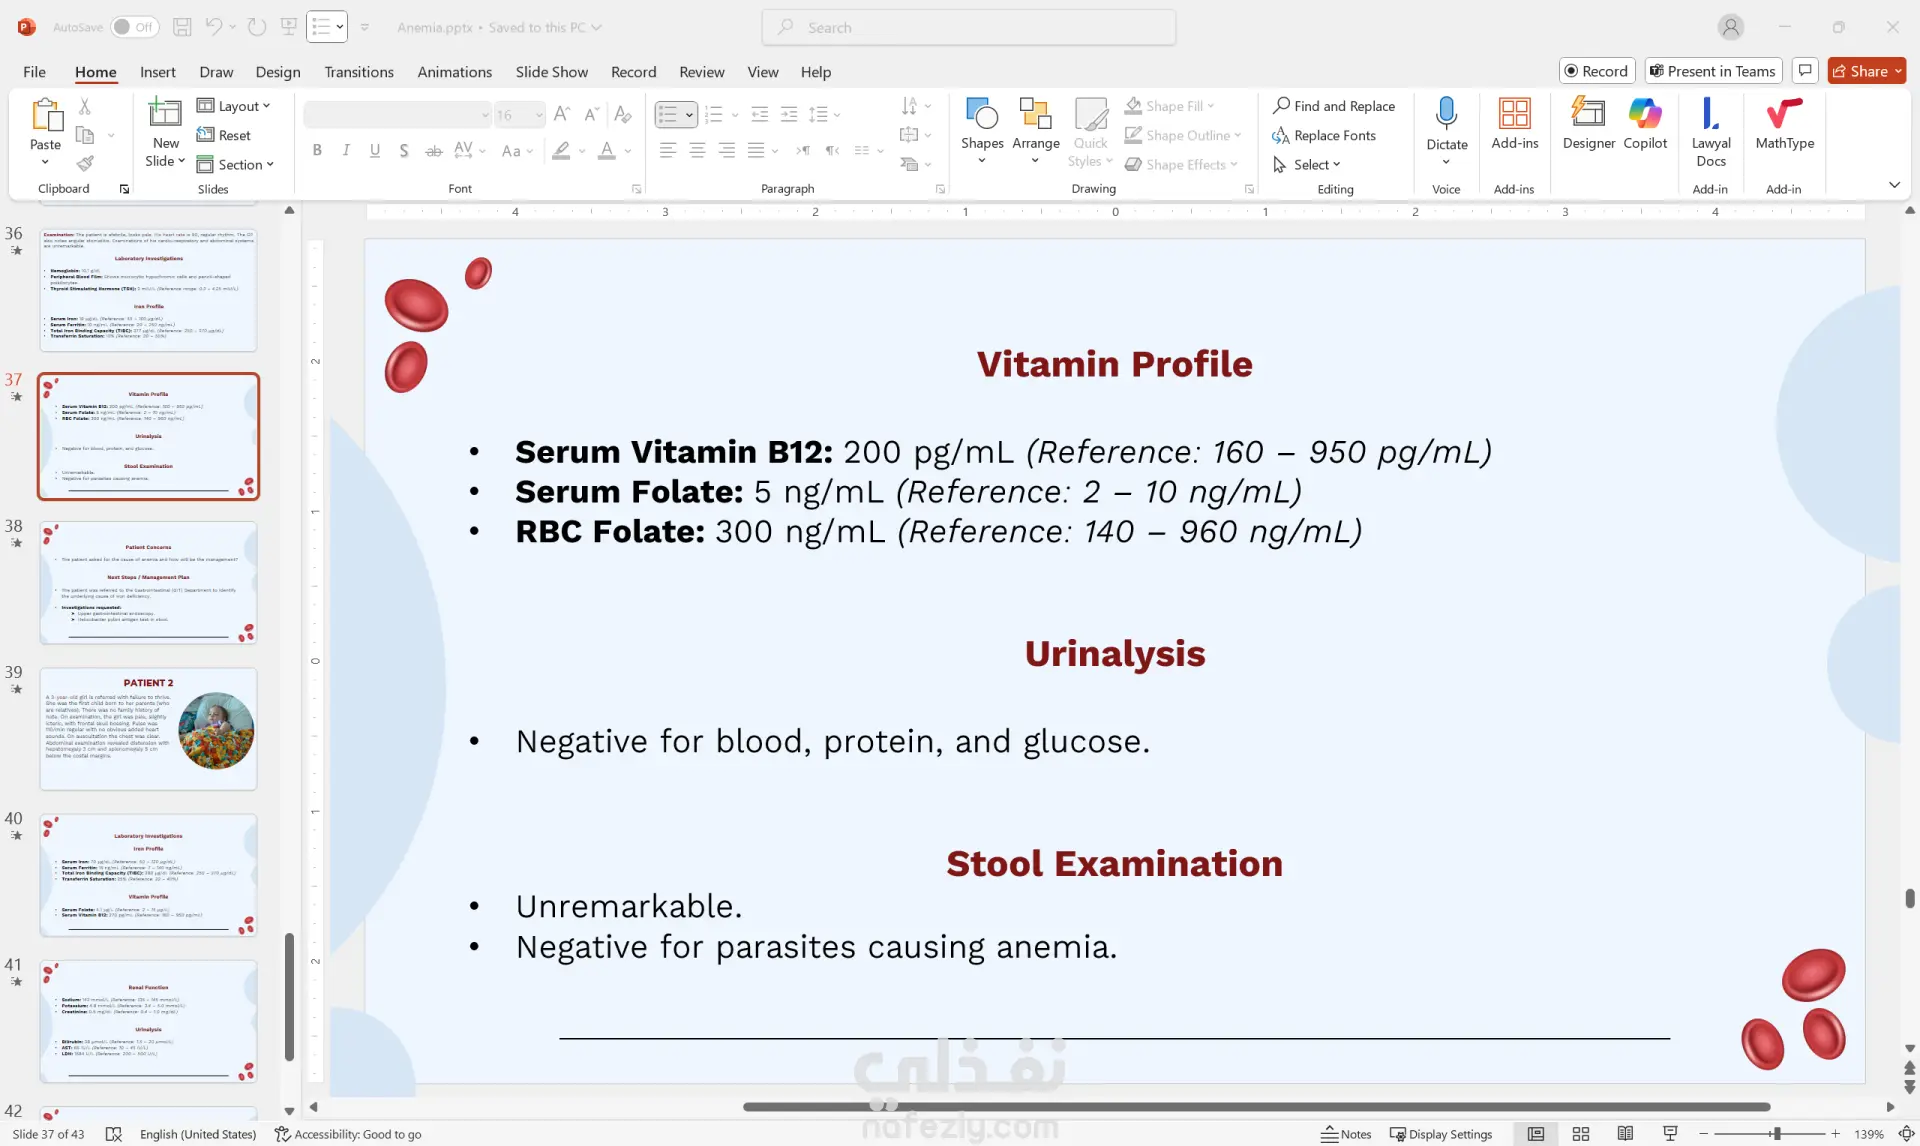
Task: Start Slide Show from status bar
Action: (1670, 1134)
